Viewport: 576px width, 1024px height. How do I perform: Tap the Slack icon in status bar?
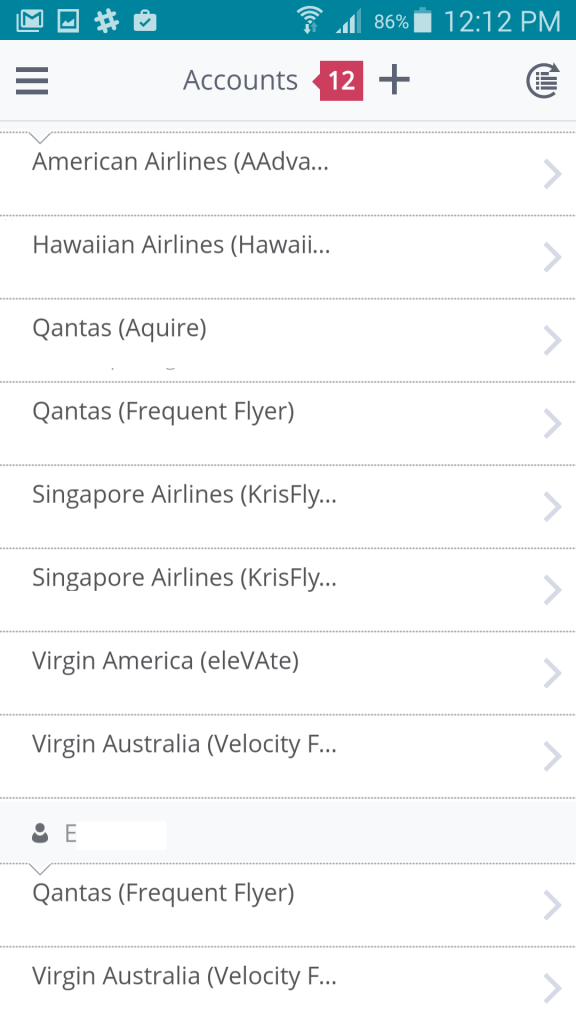[106, 21]
